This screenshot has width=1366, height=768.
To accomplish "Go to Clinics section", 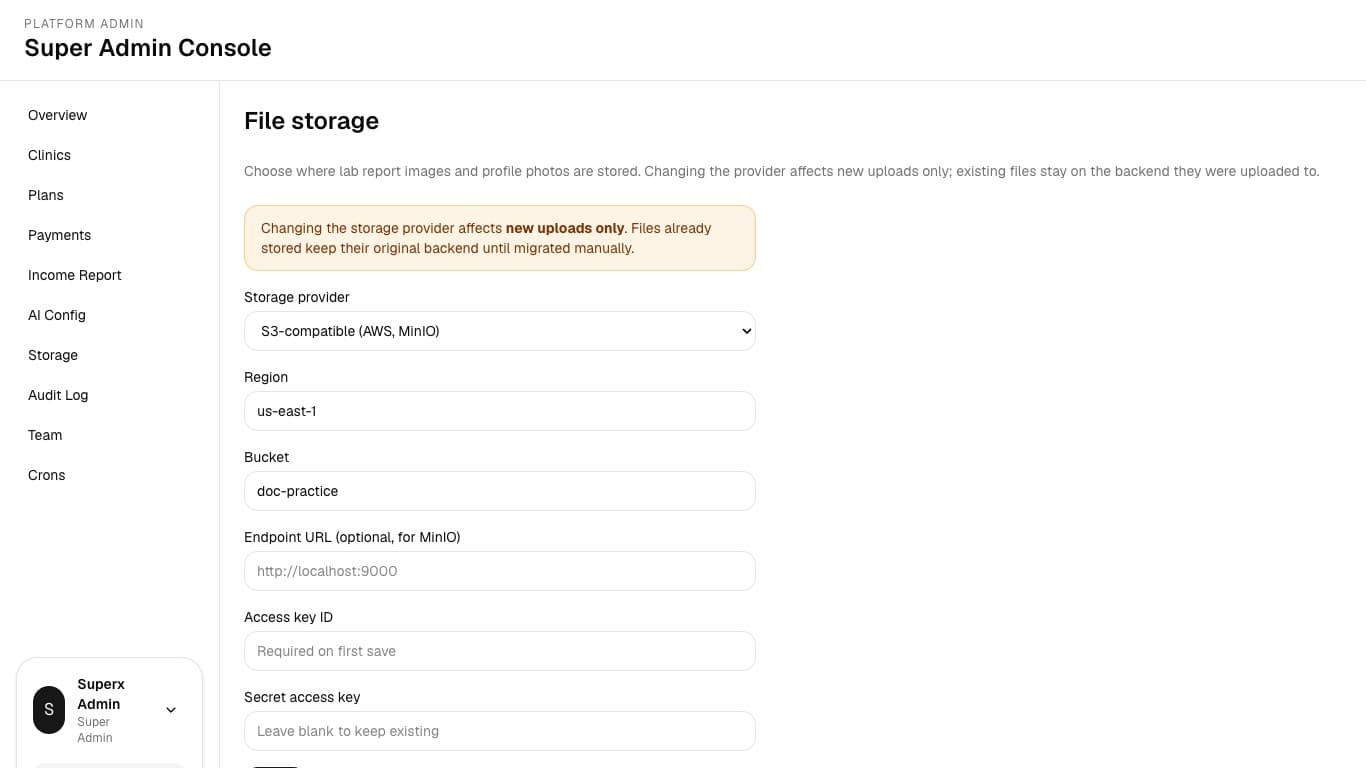I will (x=49, y=155).
